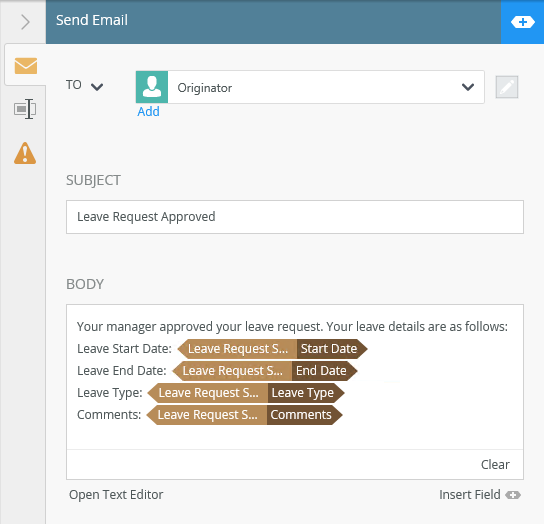
Task: Open the context browser blue plus icon
Action: pyautogui.click(x=522, y=22)
